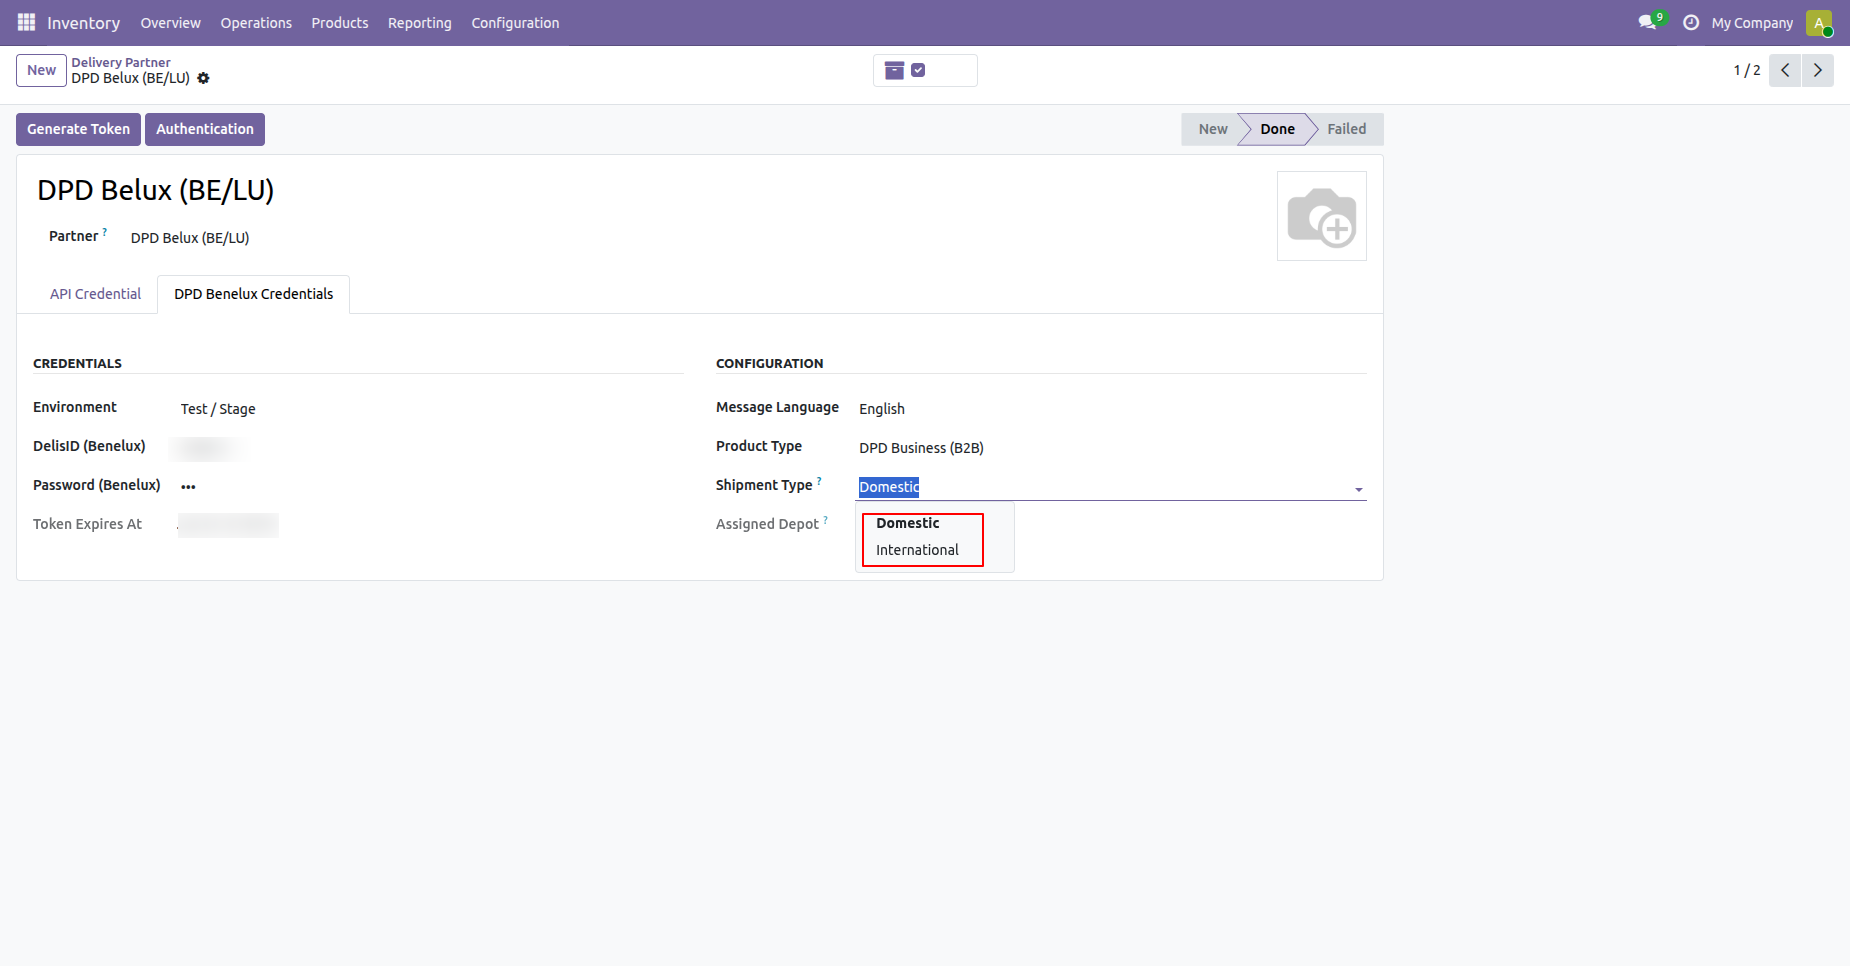The height and width of the screenshot is (966, 1850).
Task: Click the CONFIGURATION section heading
Action: click(769, 364)
